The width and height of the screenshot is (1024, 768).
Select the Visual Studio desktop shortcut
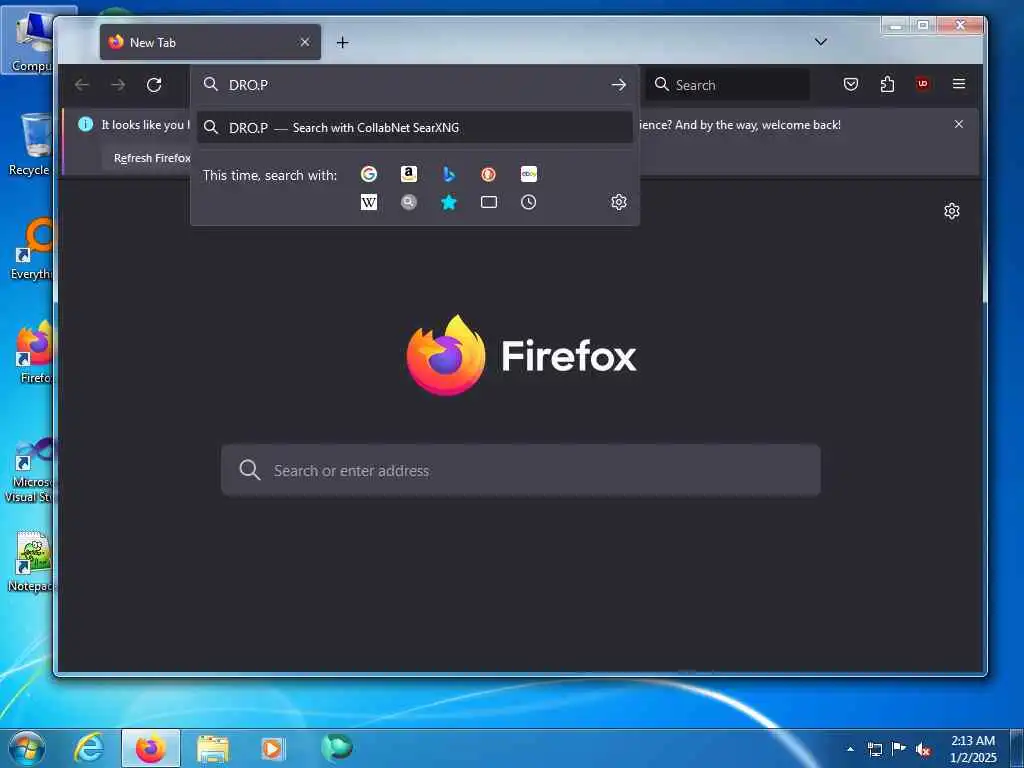click(x=30, y=470)
